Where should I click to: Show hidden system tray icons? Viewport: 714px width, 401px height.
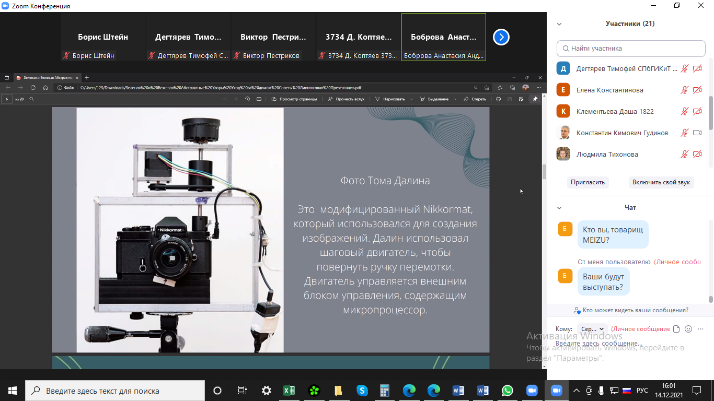tap(576, 391)
